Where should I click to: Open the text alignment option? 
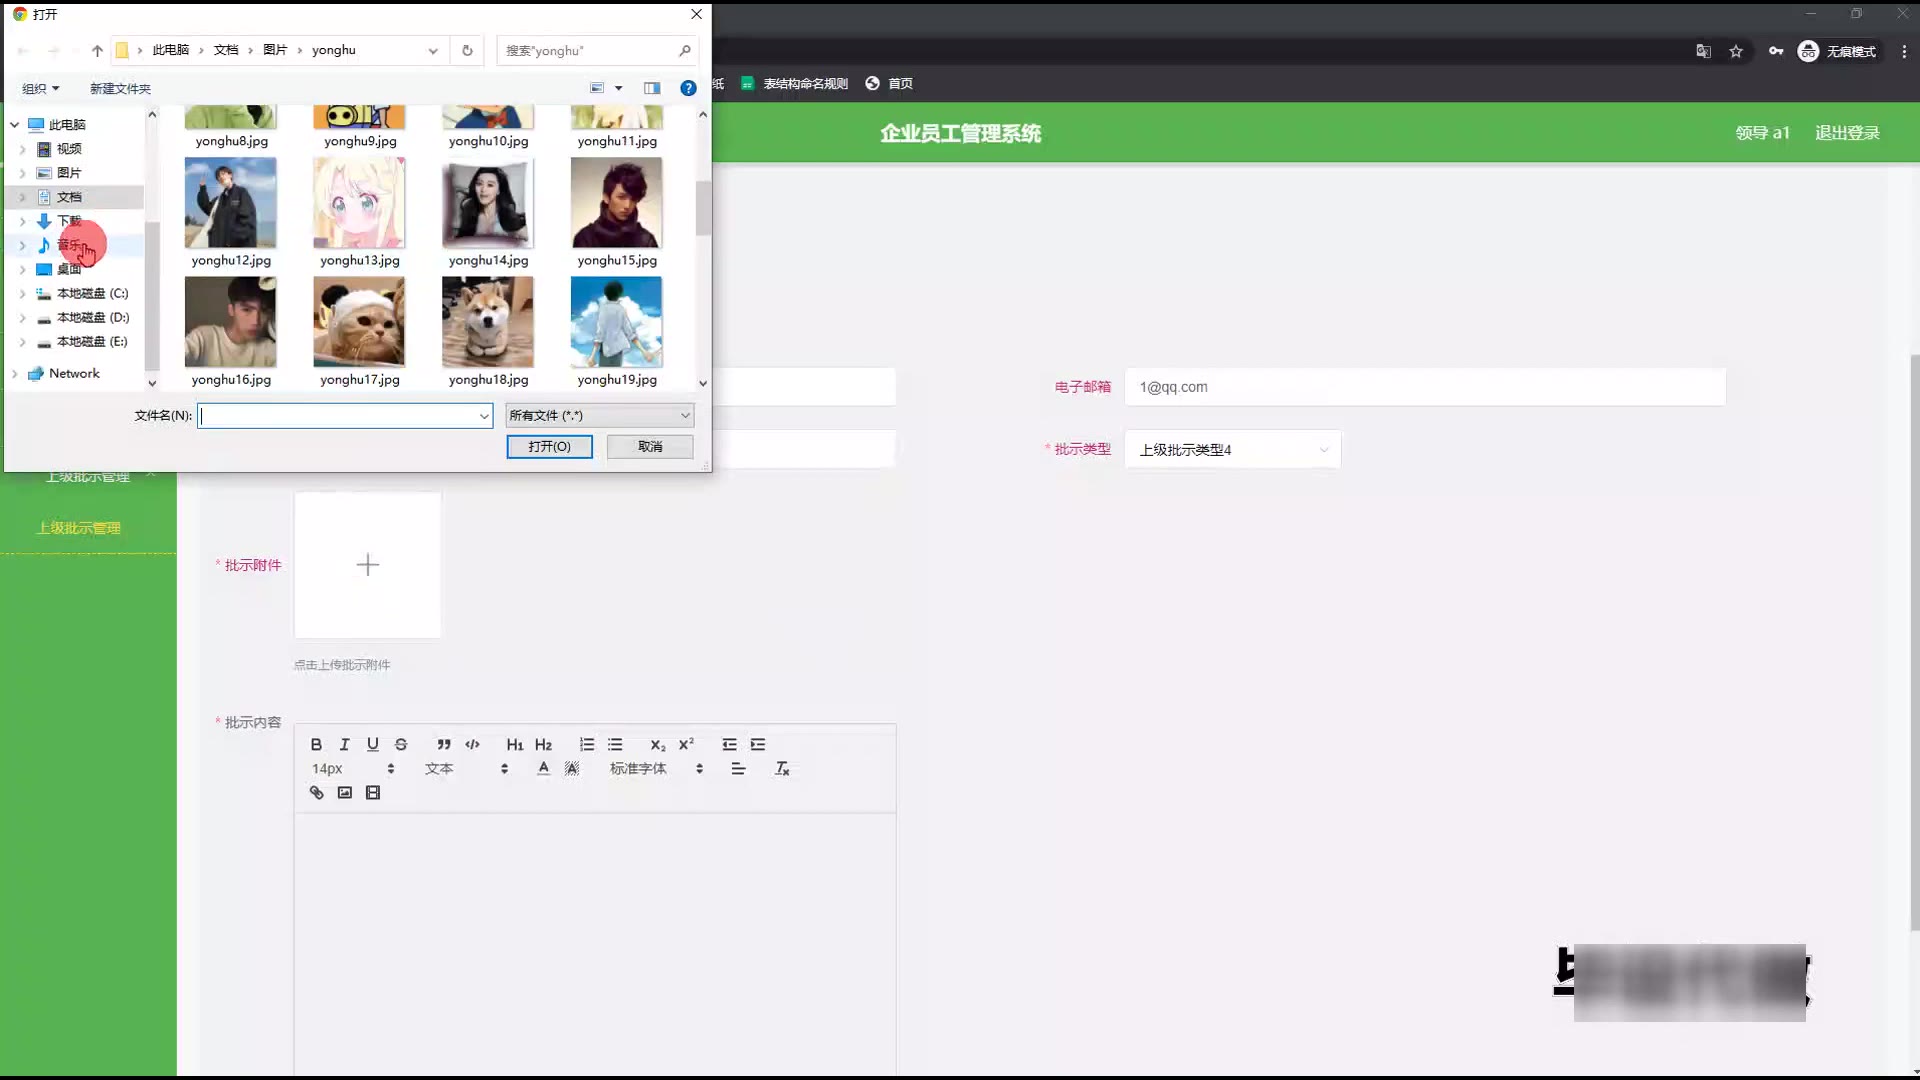point(738,768)
